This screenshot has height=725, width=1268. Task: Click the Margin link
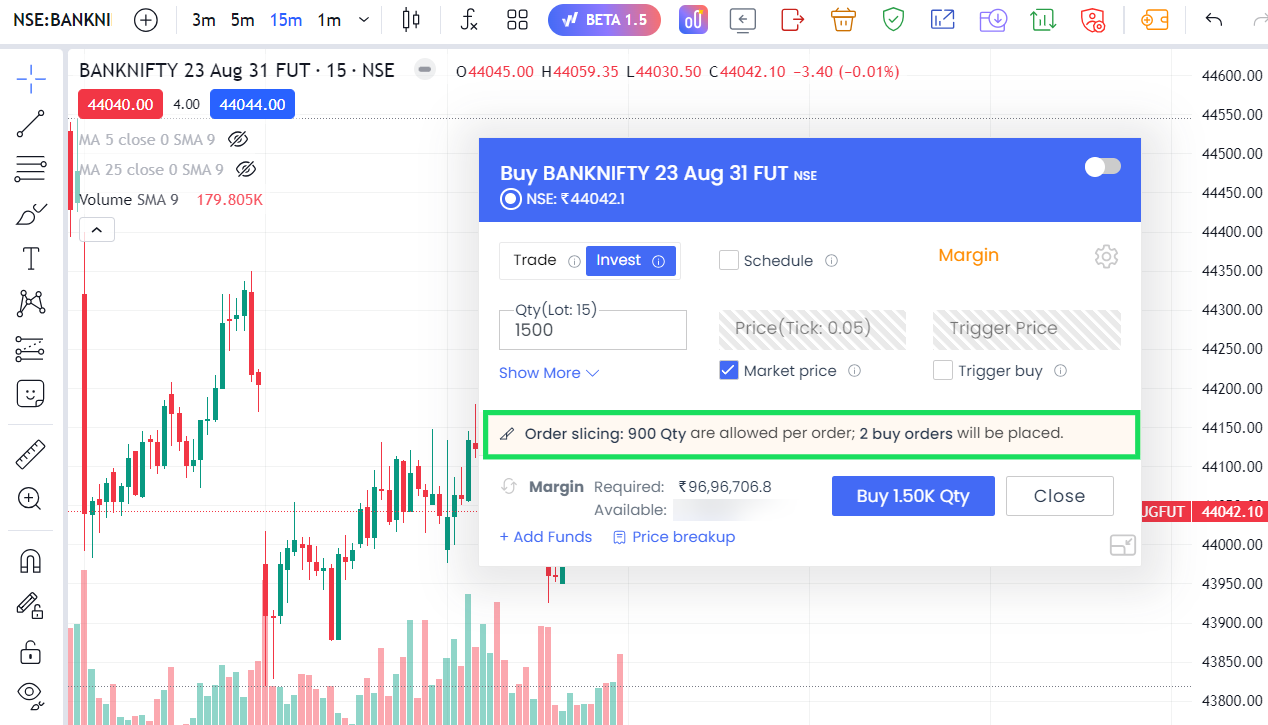968,255
